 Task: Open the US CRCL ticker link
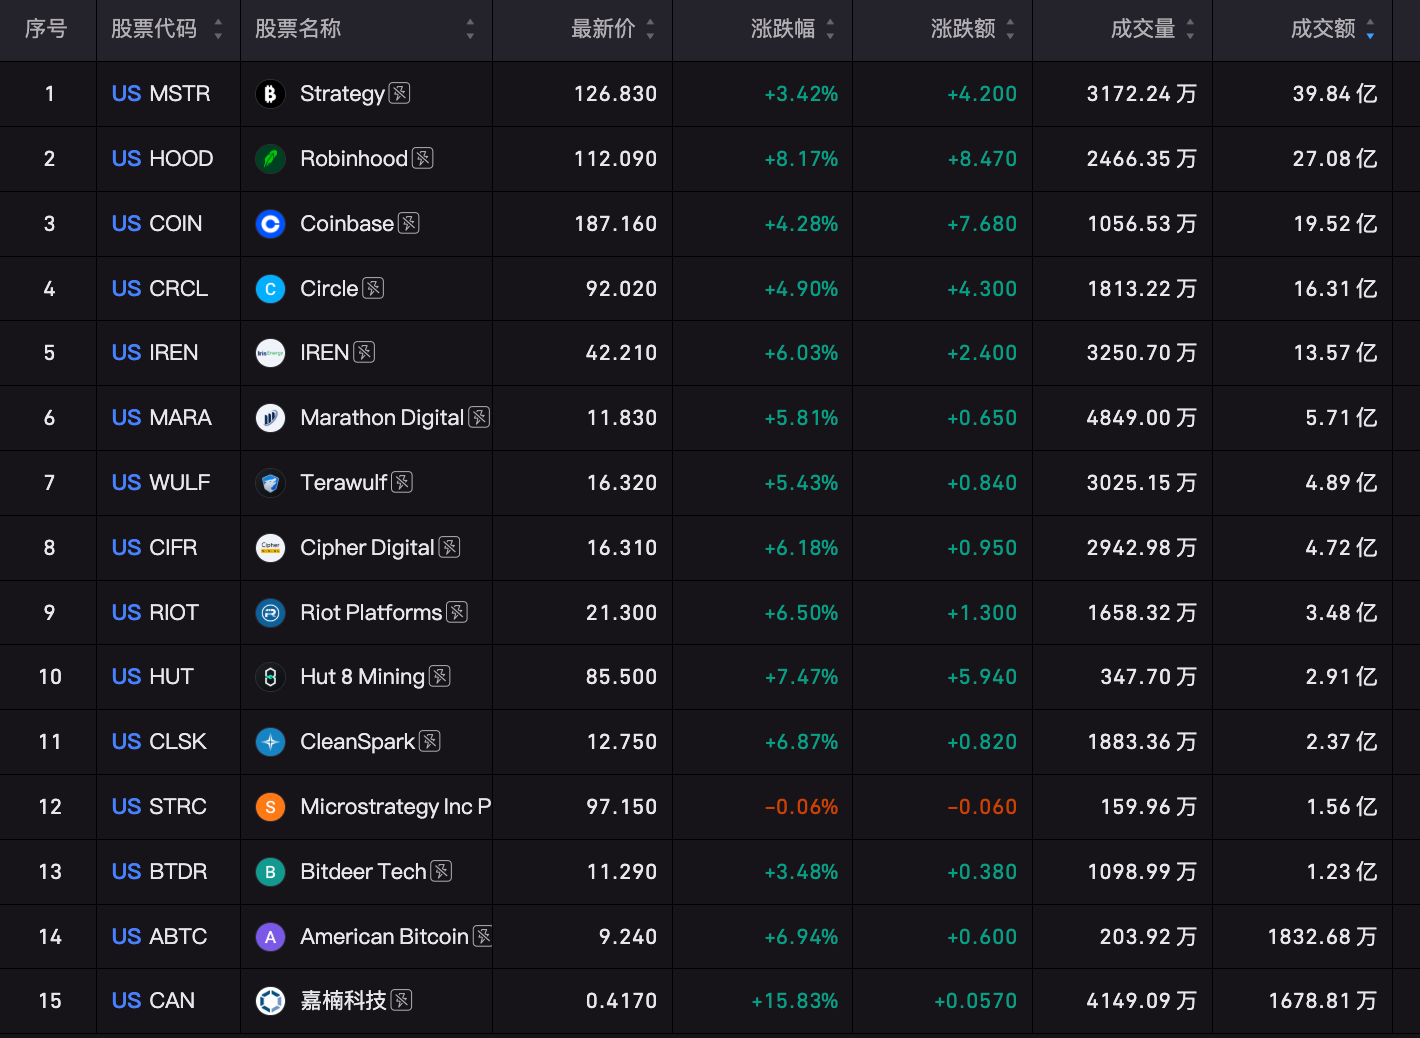tap(160, 289)
